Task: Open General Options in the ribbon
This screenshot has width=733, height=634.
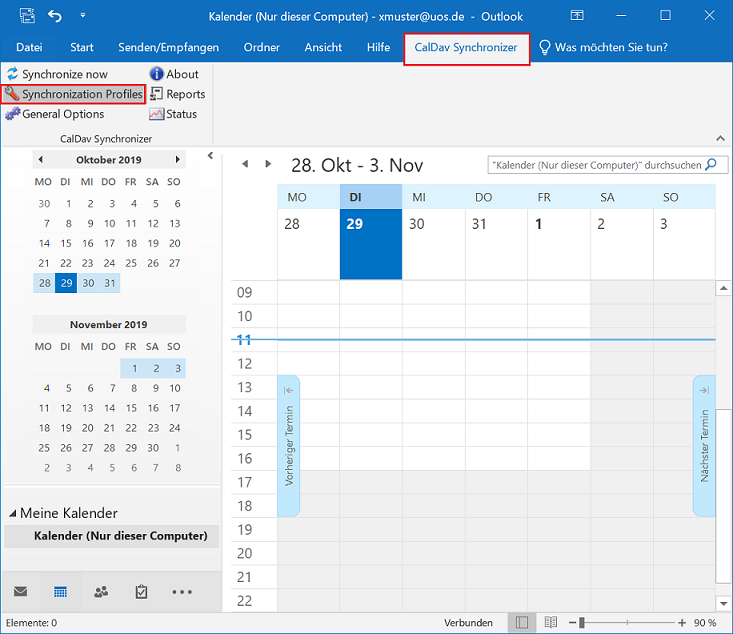Action: tap(55, 114)
